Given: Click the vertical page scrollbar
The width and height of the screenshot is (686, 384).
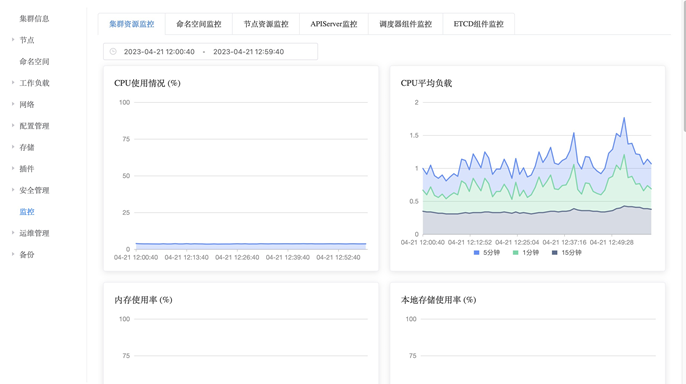Looking at the screenshot, I should (x=684, y=66).
